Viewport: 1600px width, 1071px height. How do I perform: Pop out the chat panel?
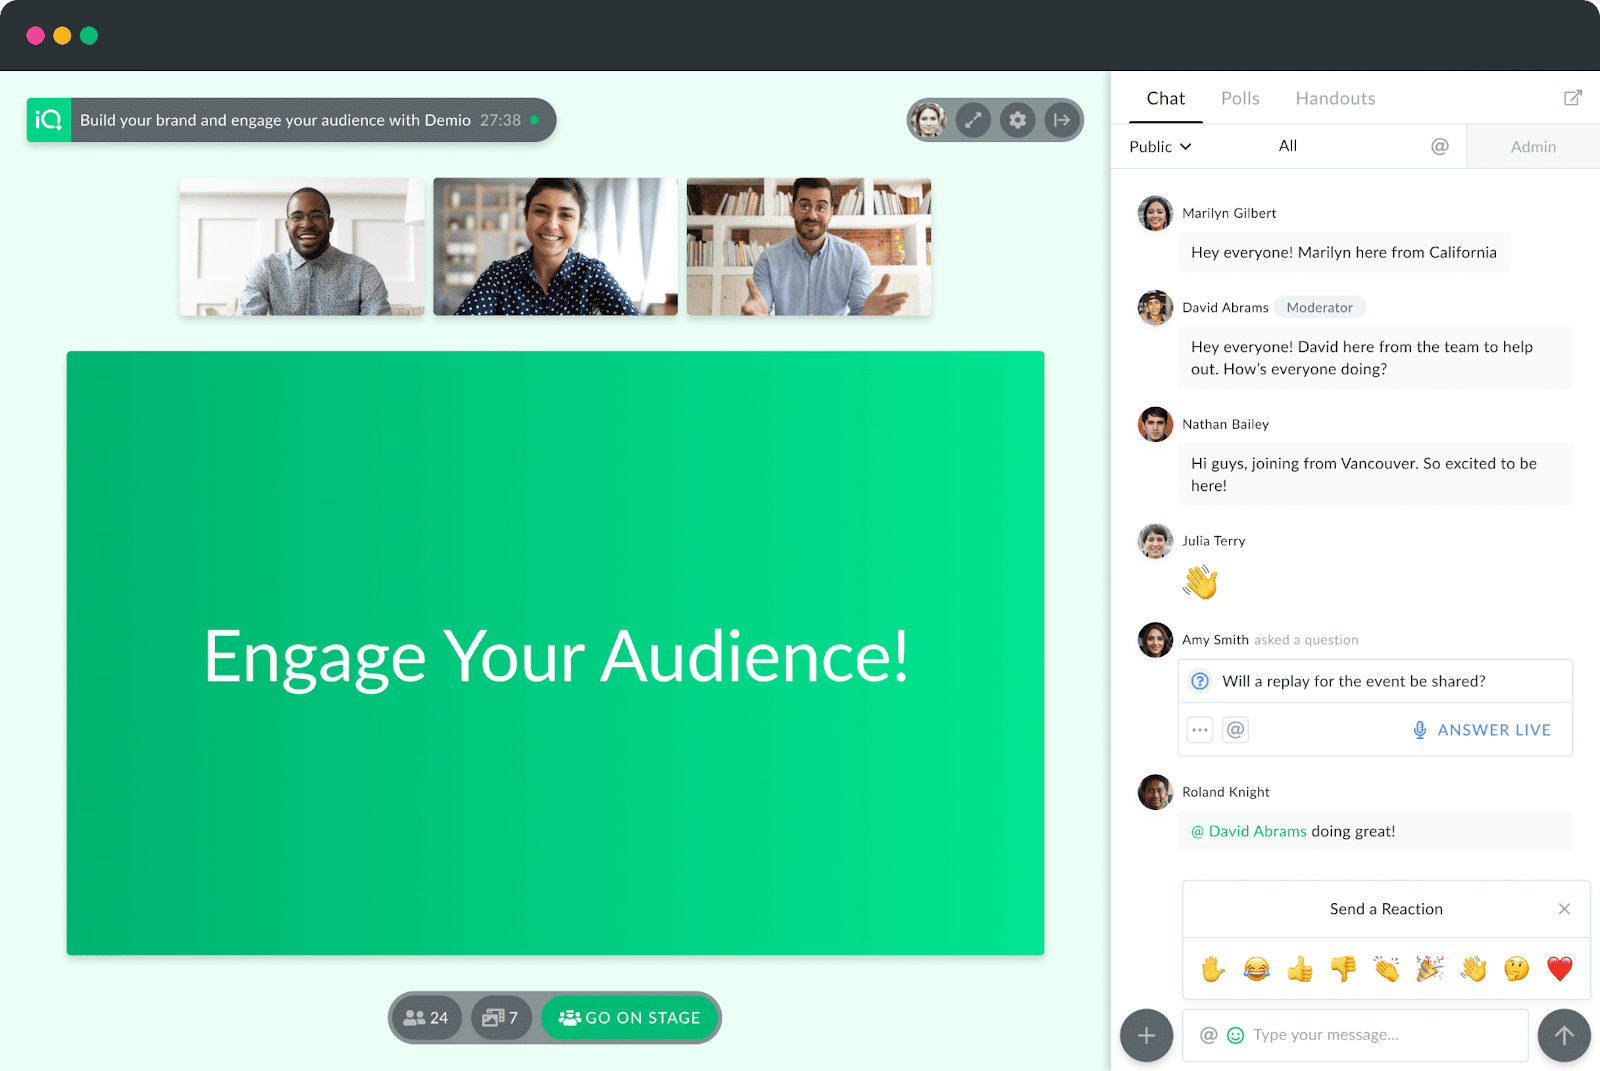[x=1571, y=97]
